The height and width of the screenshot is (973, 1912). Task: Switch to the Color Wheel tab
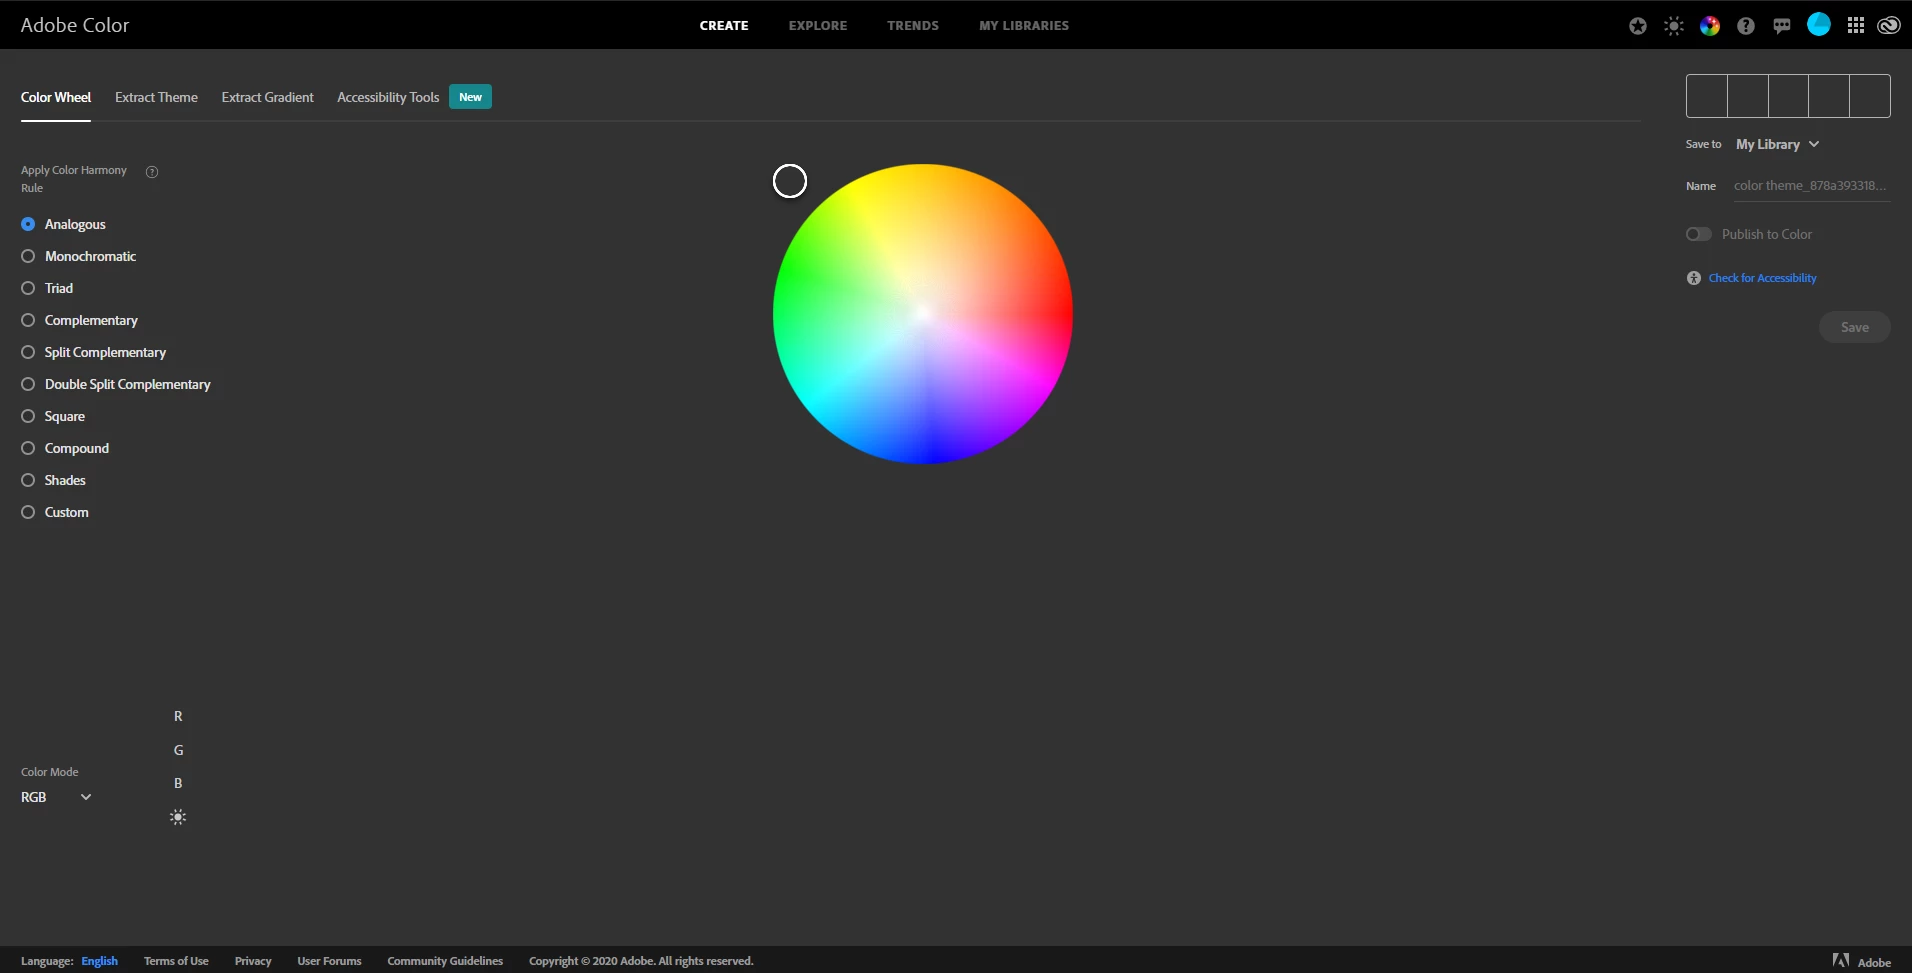[x=56, y=97]
